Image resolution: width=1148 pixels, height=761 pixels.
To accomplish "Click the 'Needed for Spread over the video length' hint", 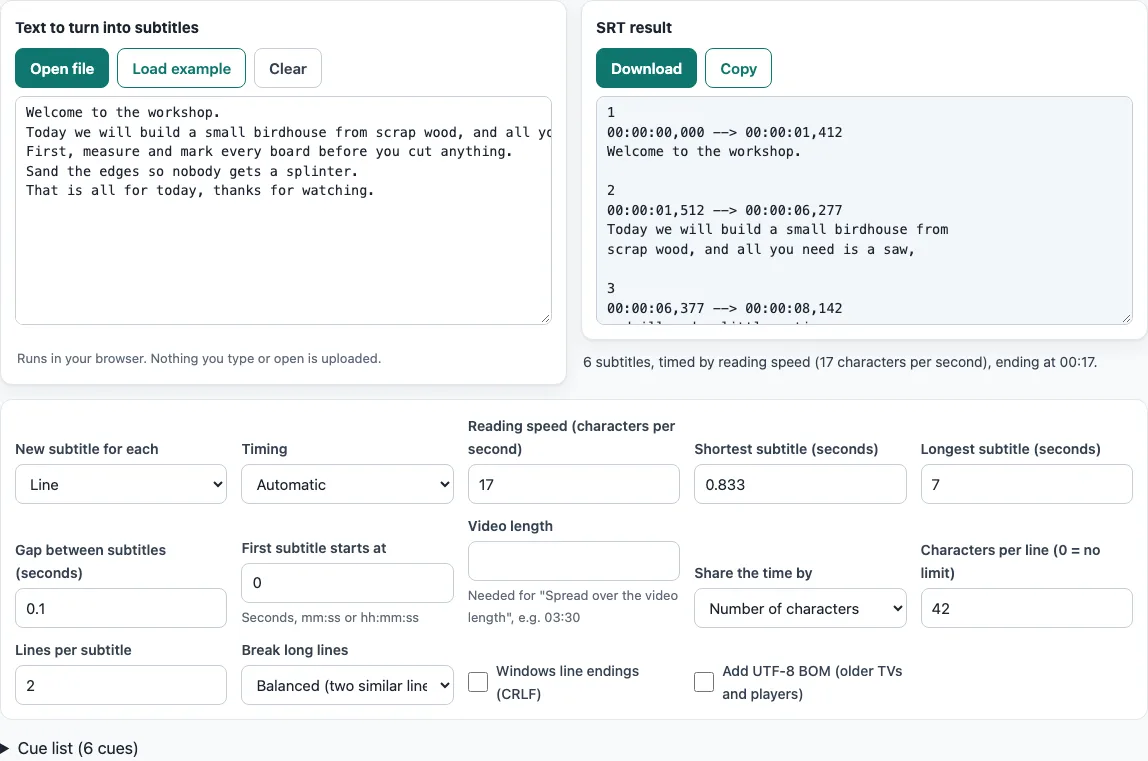I will 573,606.
